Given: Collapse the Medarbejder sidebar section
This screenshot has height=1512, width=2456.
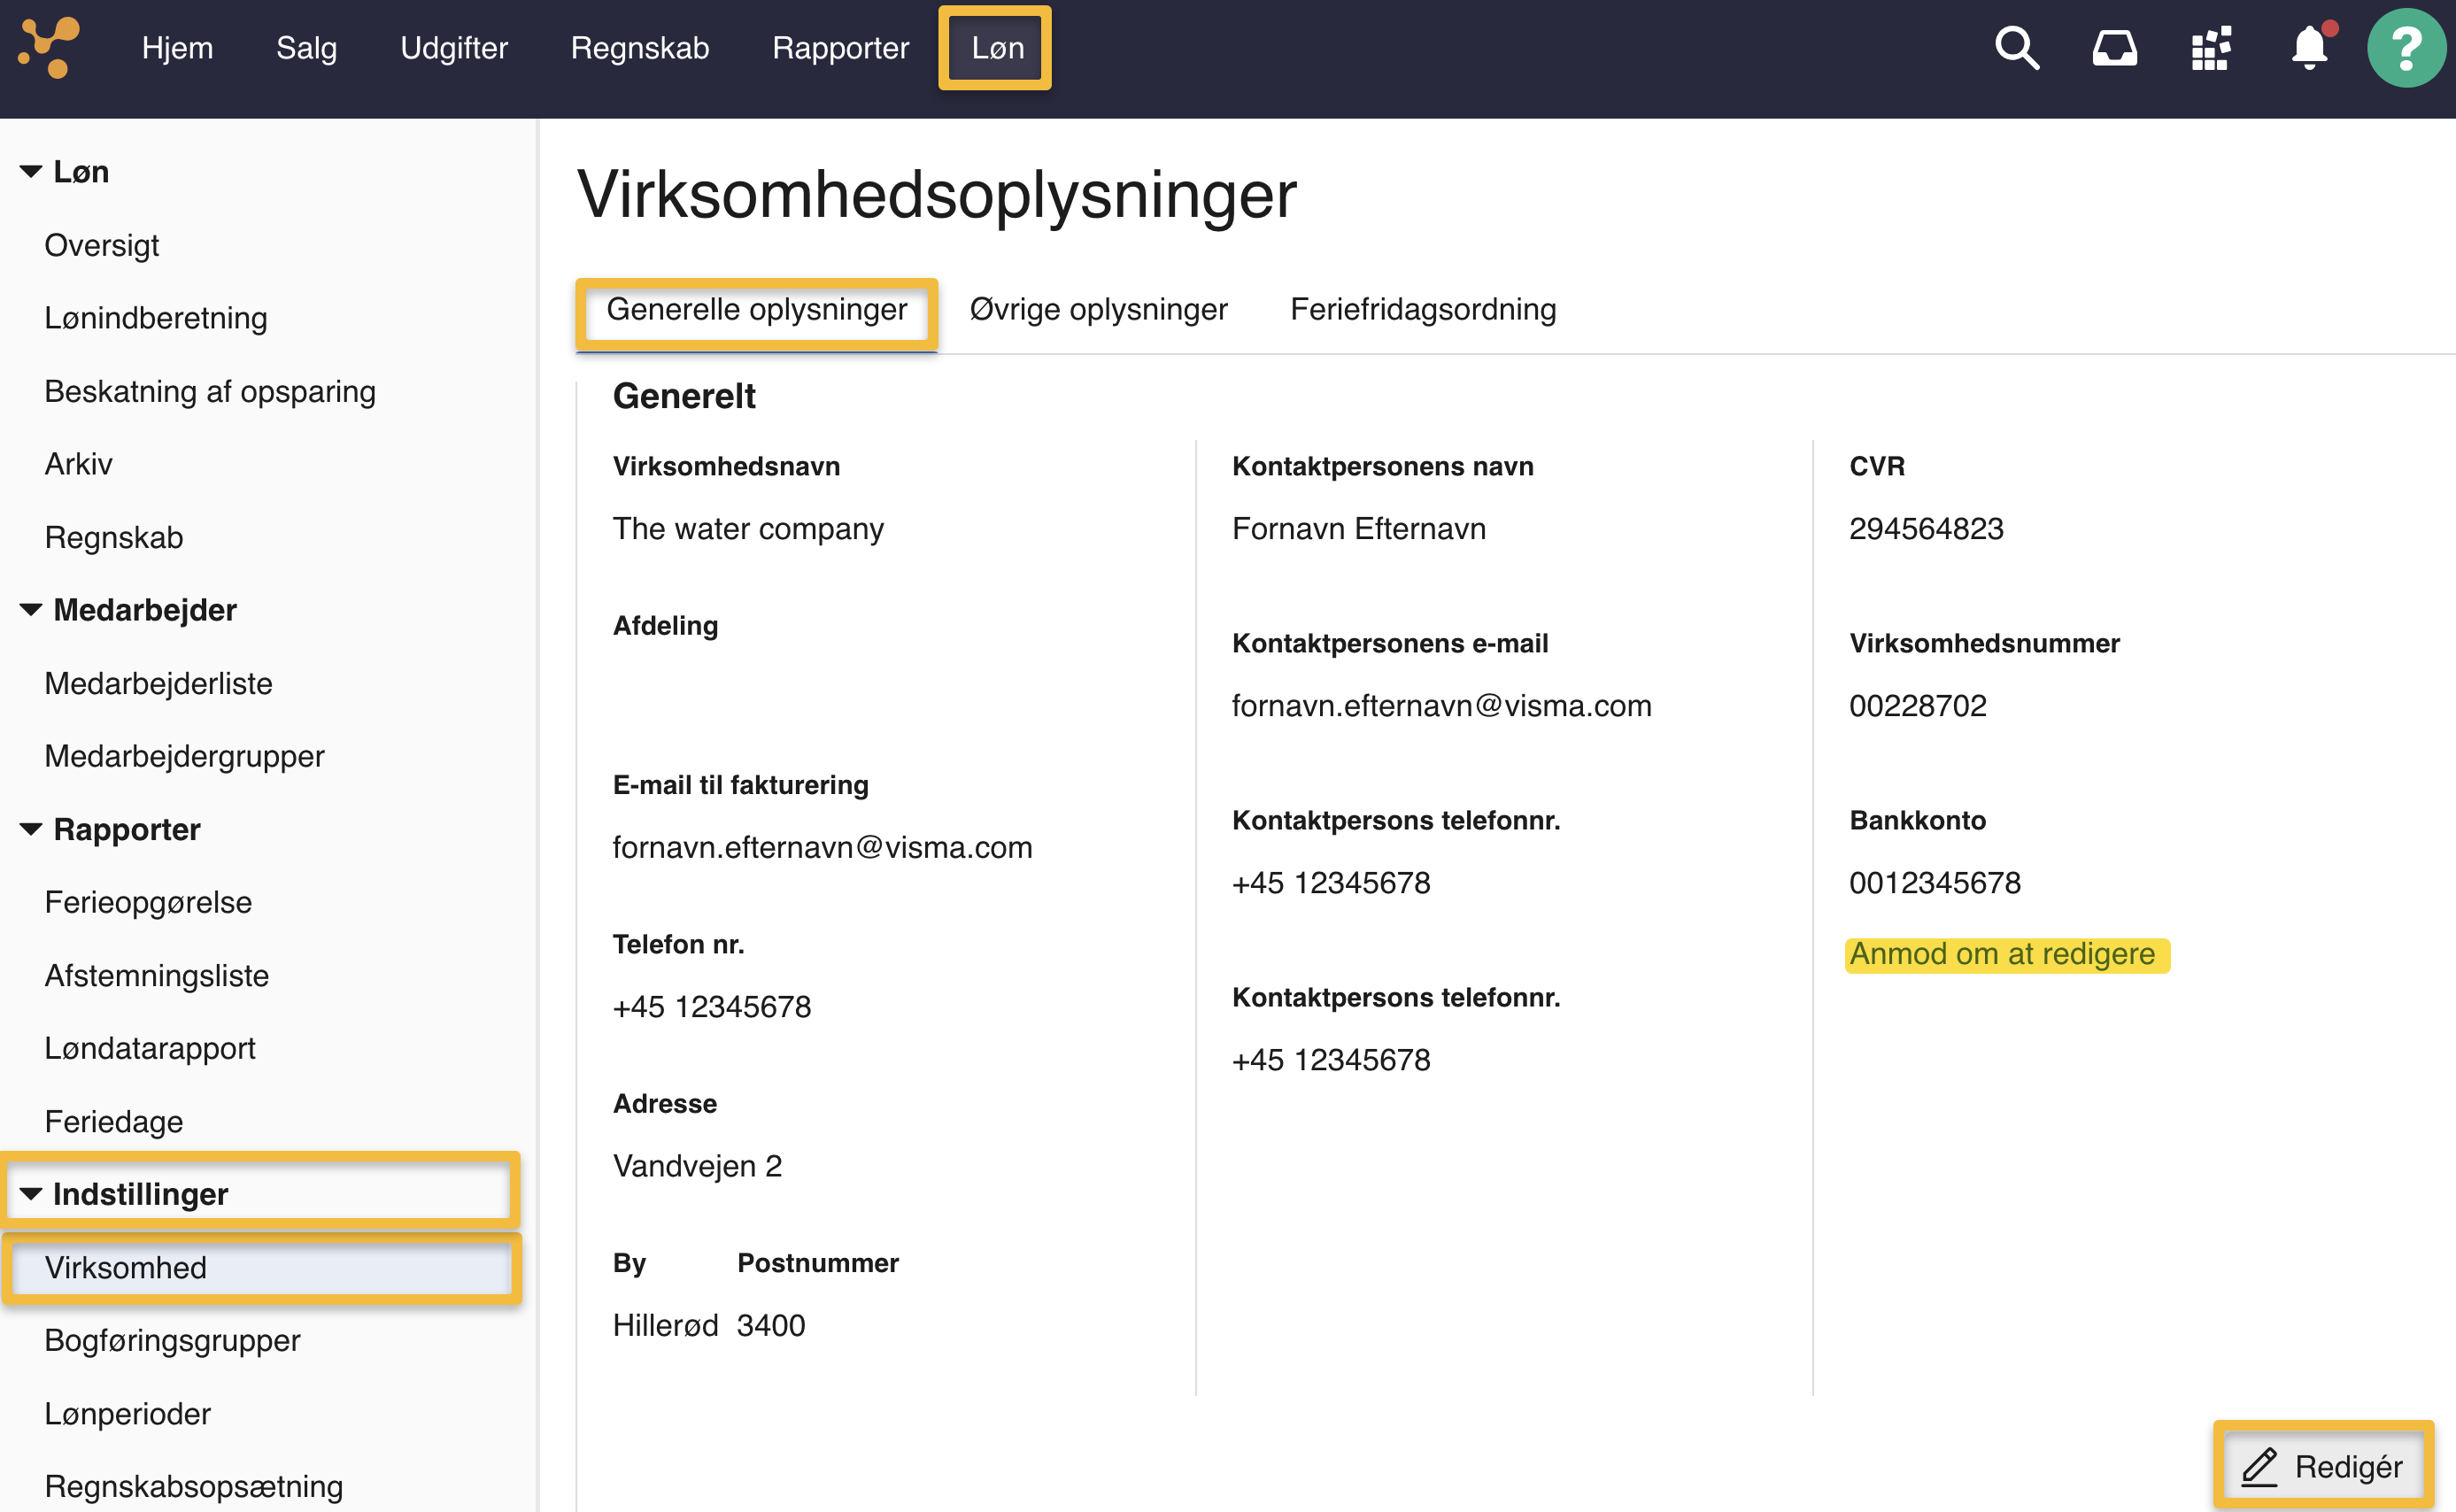Looking at the screenshot, I should tap(31, 610).
